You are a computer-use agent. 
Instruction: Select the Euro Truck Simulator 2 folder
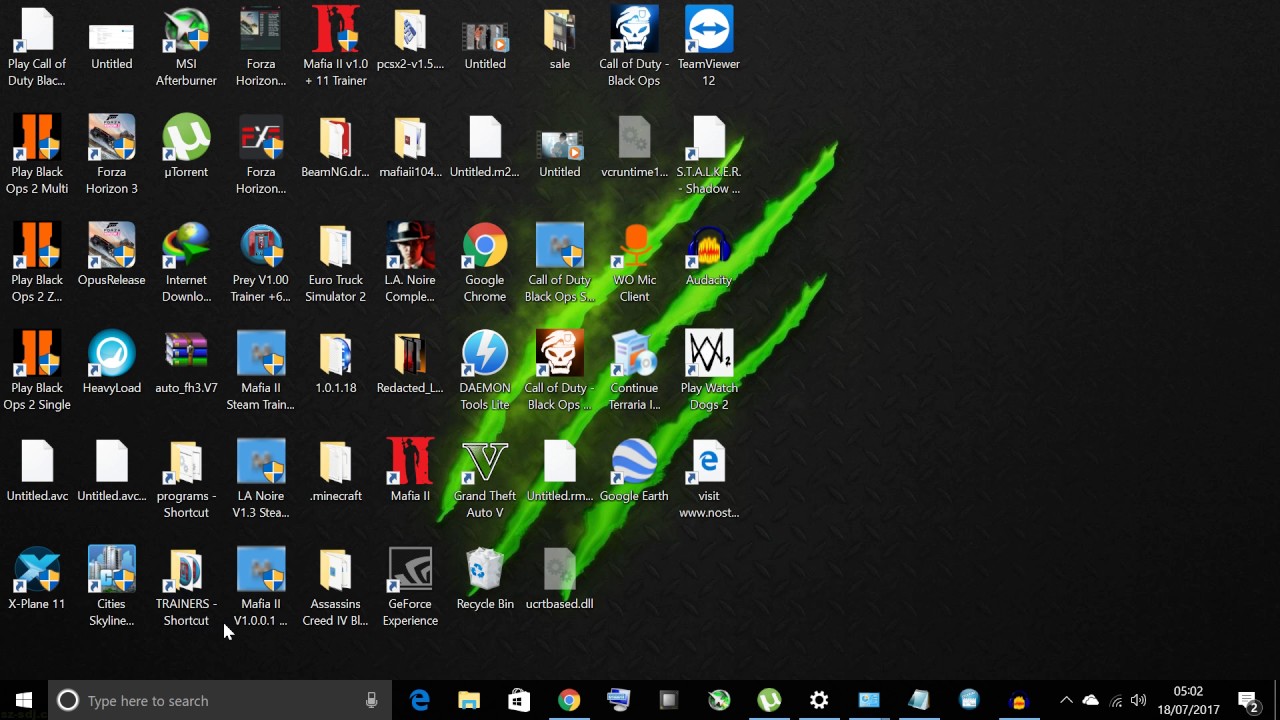coord(336,262)
